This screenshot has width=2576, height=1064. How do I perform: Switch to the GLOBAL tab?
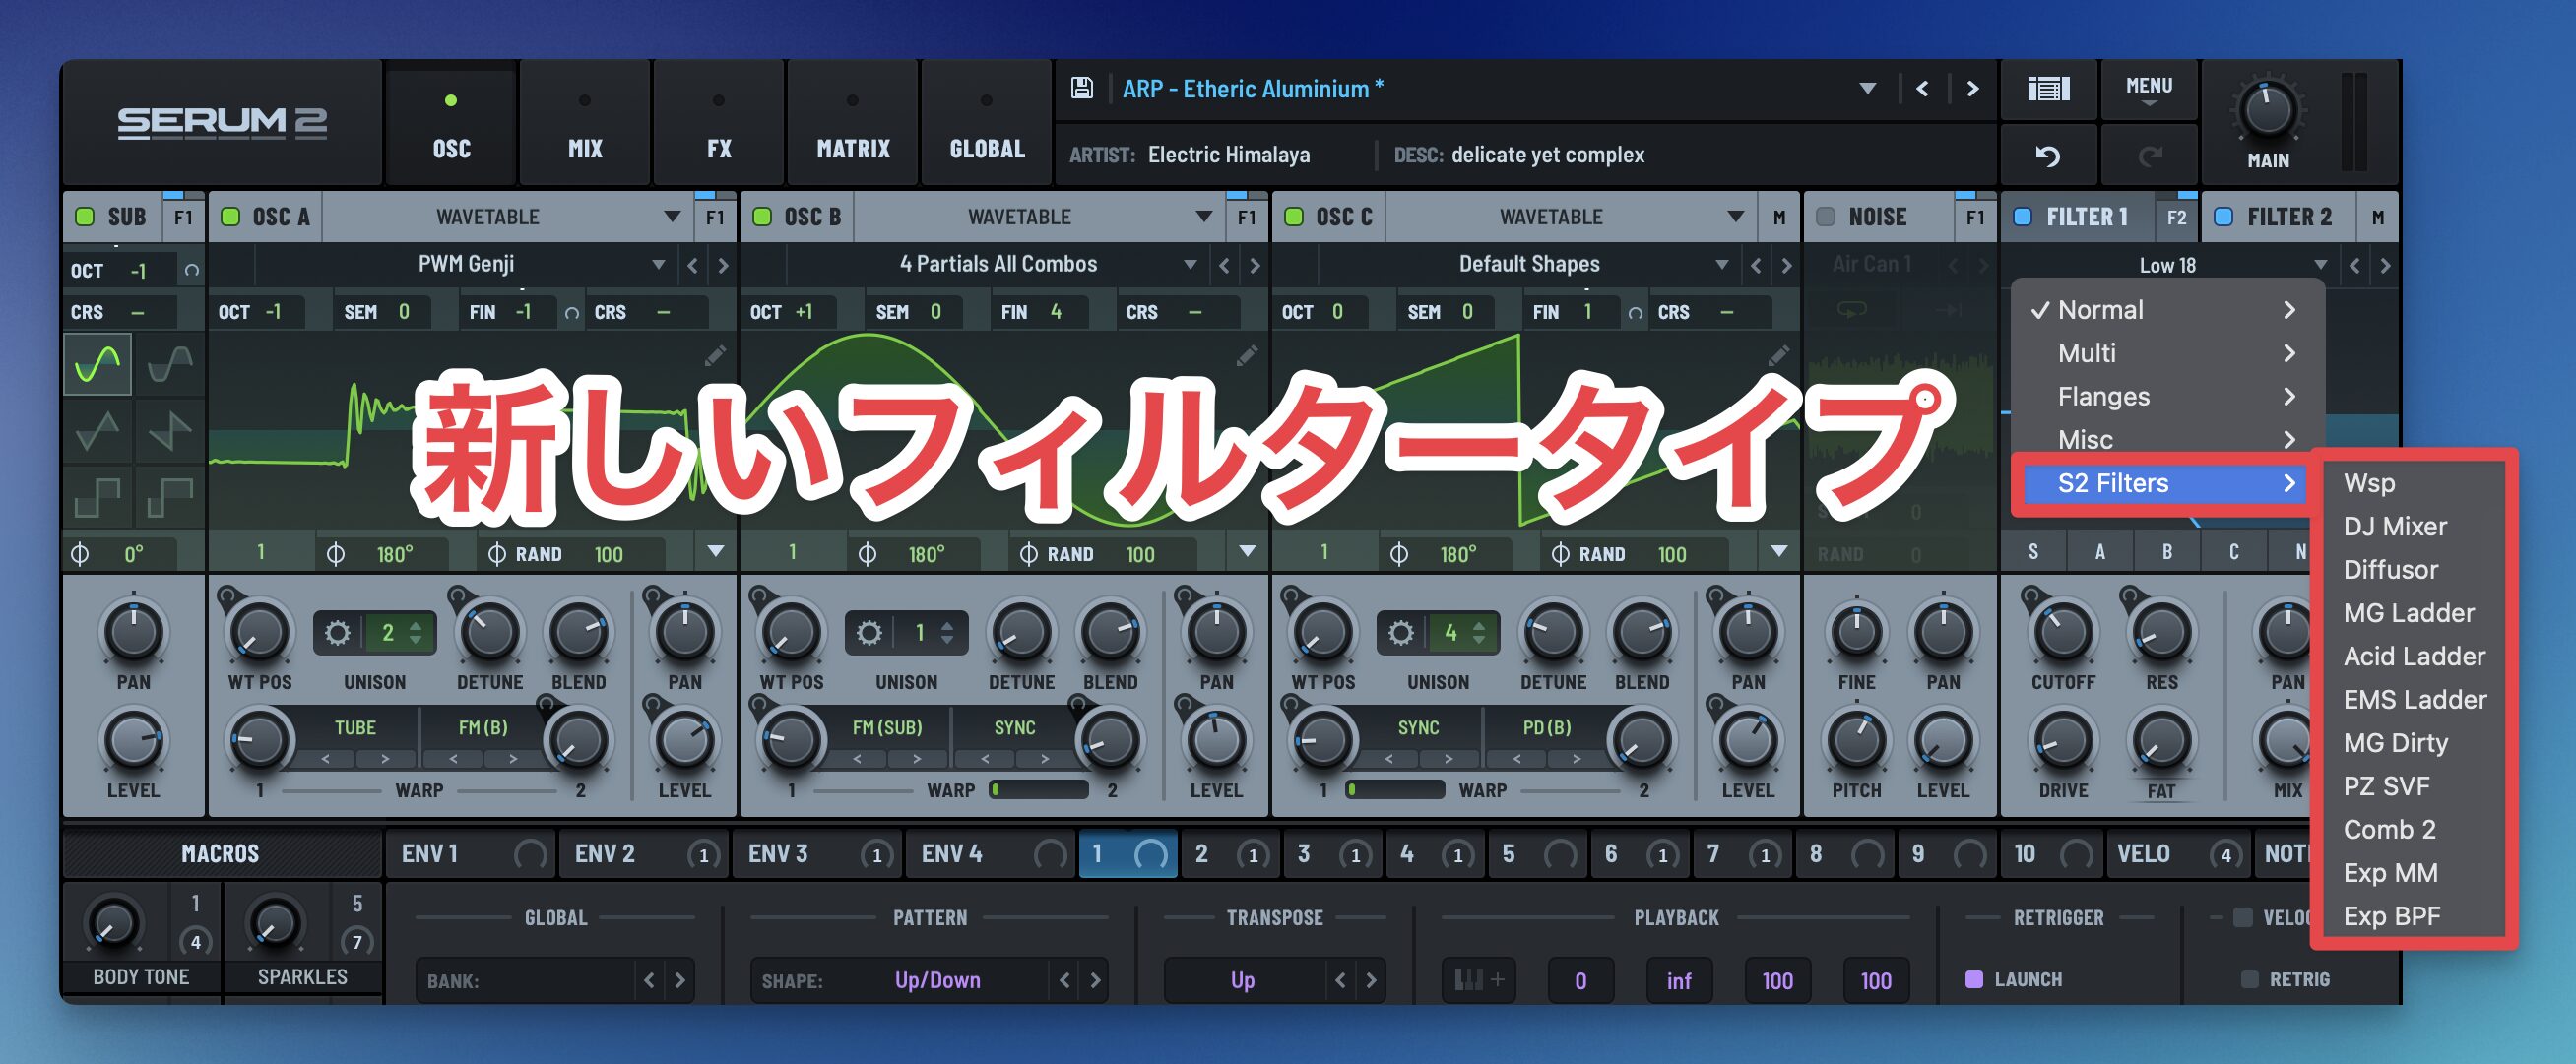987,124
